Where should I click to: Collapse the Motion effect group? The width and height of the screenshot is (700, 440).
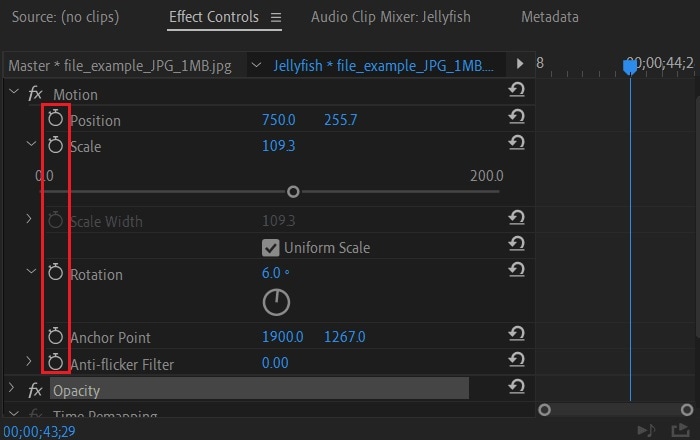pos(13,93)
